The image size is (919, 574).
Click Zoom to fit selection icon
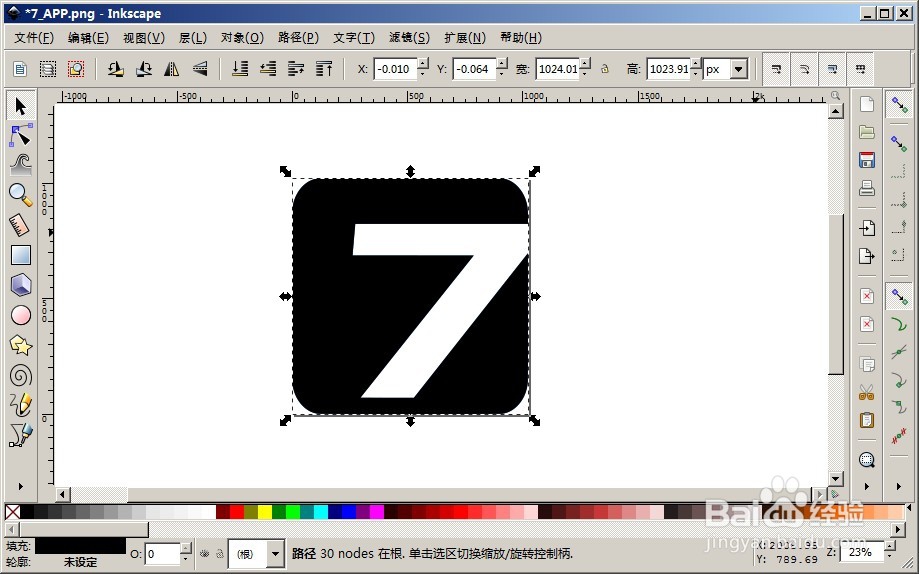pos(867,460)
